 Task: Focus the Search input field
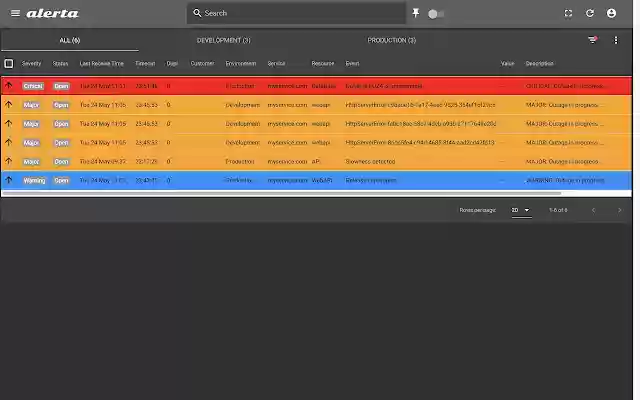tap(296, 13)
